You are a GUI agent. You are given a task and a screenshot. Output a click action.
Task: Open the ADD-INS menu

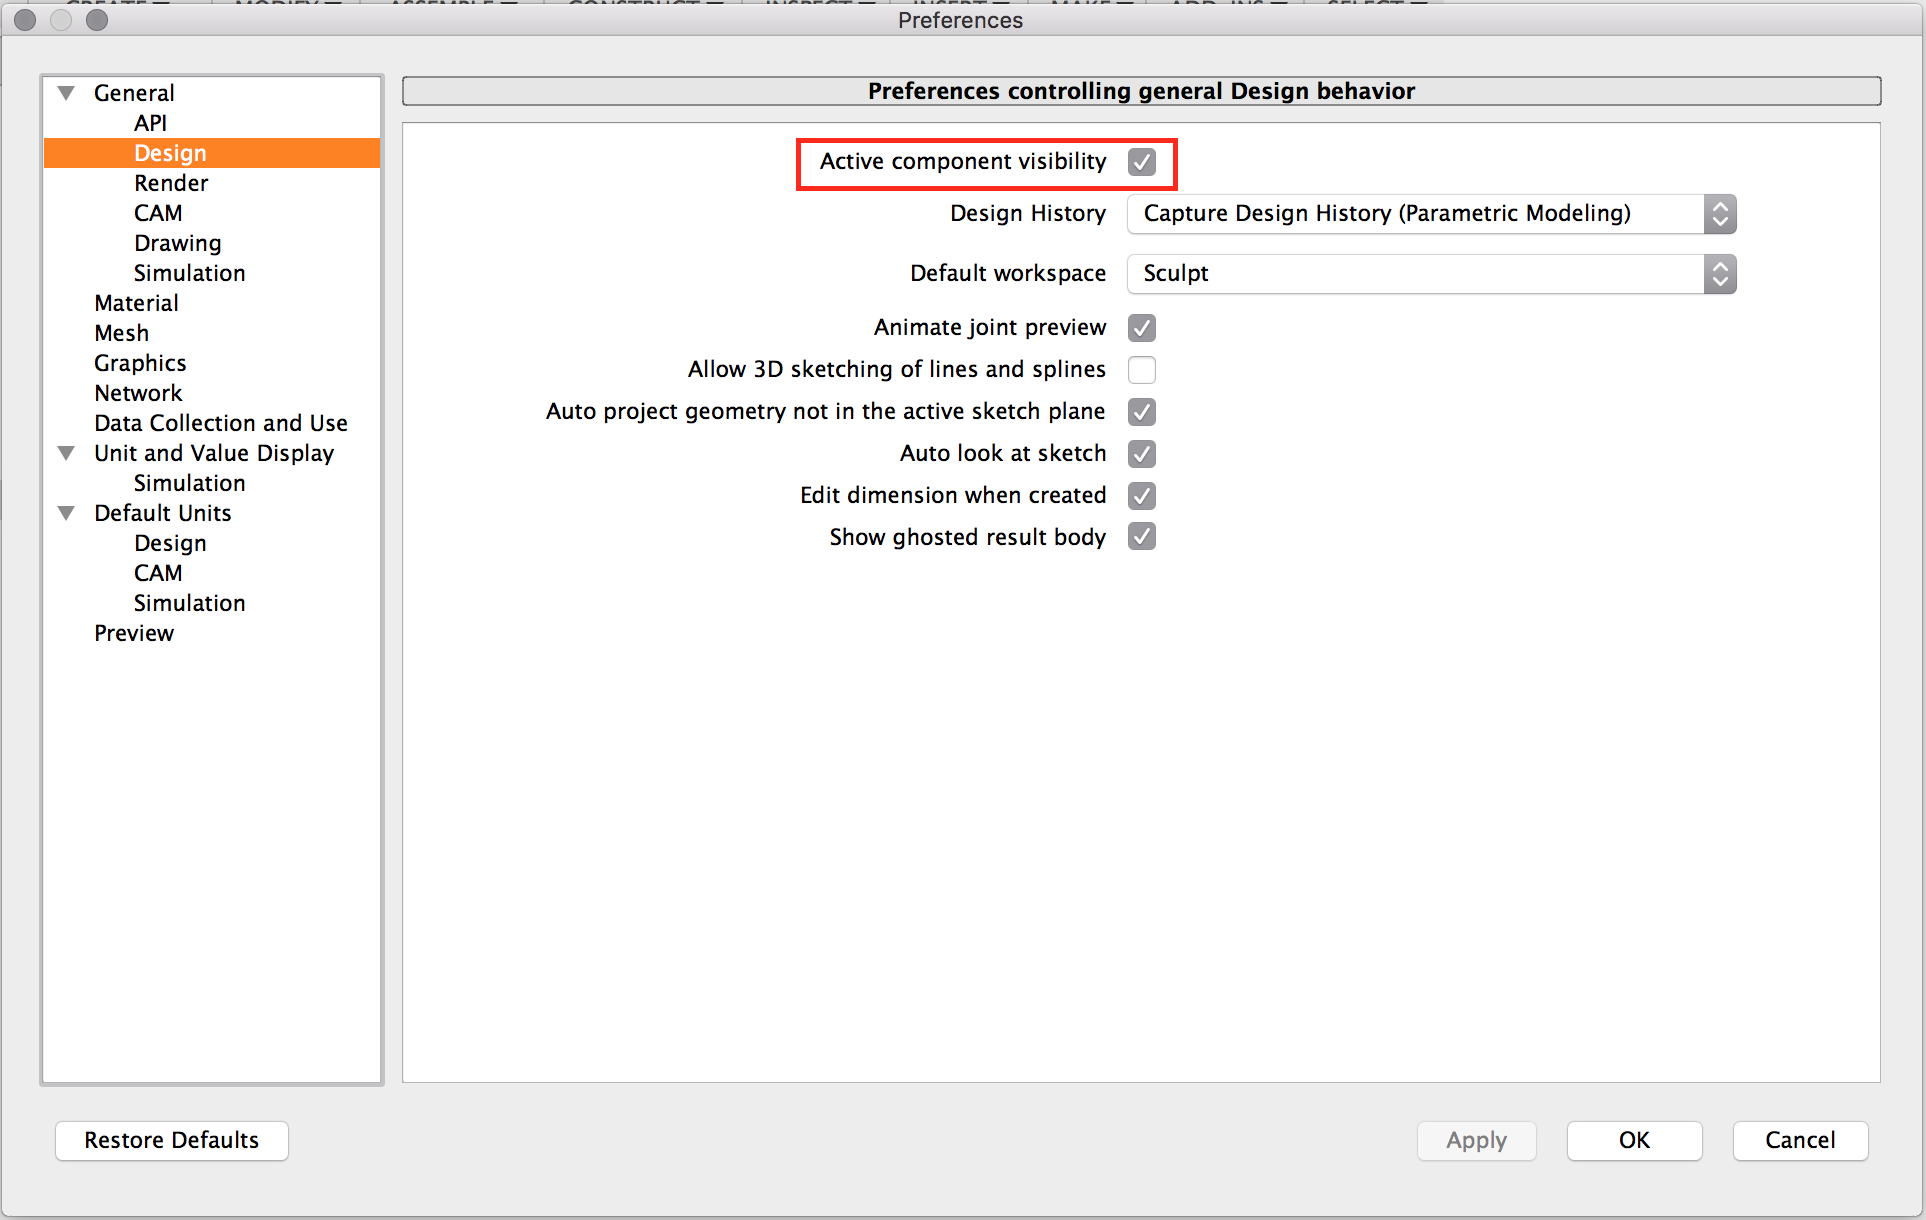1222,4
